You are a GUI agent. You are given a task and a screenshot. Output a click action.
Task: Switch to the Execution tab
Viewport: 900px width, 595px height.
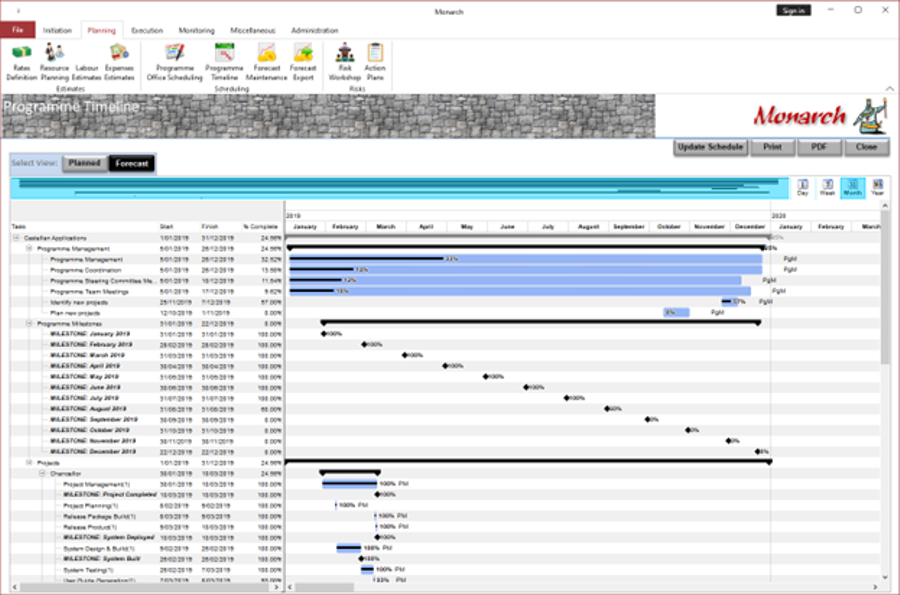(147, 30)
